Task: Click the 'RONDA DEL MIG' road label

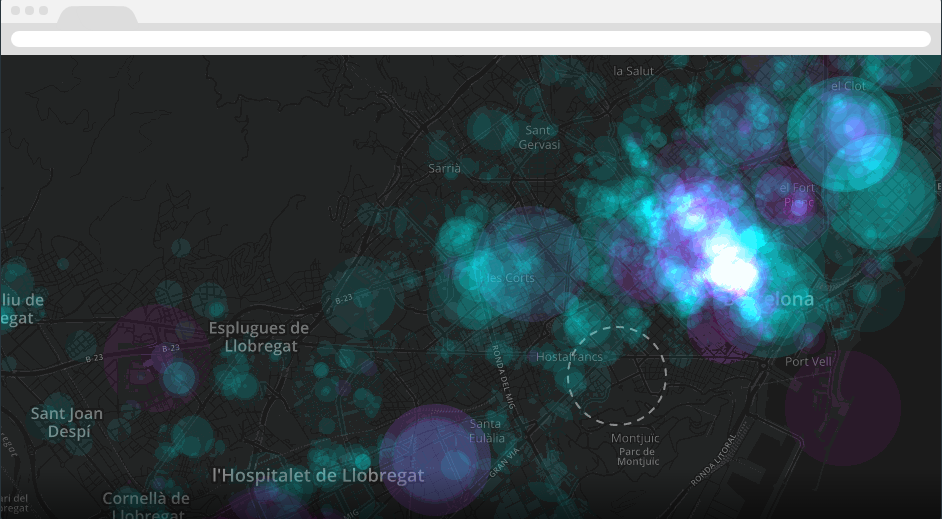Action: coord(503,377)
